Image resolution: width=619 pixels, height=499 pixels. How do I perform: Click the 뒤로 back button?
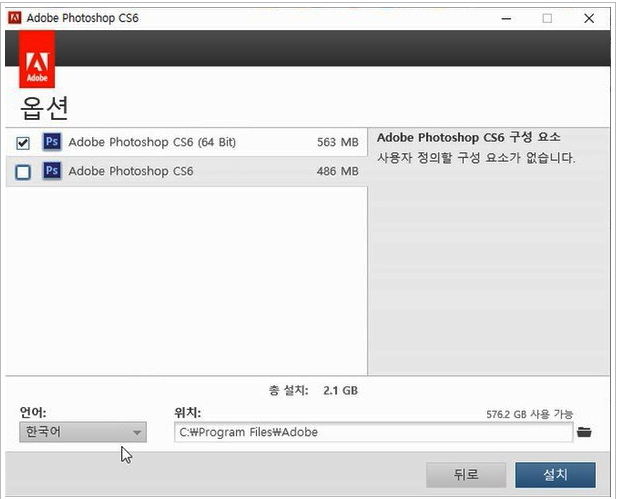[x=466, y=475]
